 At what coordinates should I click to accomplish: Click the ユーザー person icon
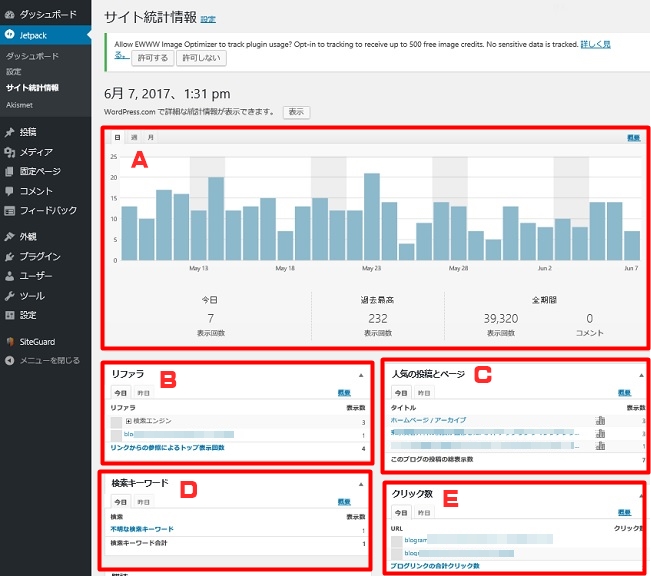pos(10,276)
